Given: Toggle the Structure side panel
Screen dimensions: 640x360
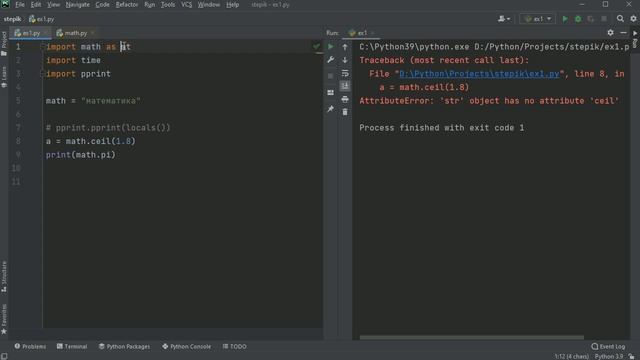Looking at the screenshot, I should [4, 276].
